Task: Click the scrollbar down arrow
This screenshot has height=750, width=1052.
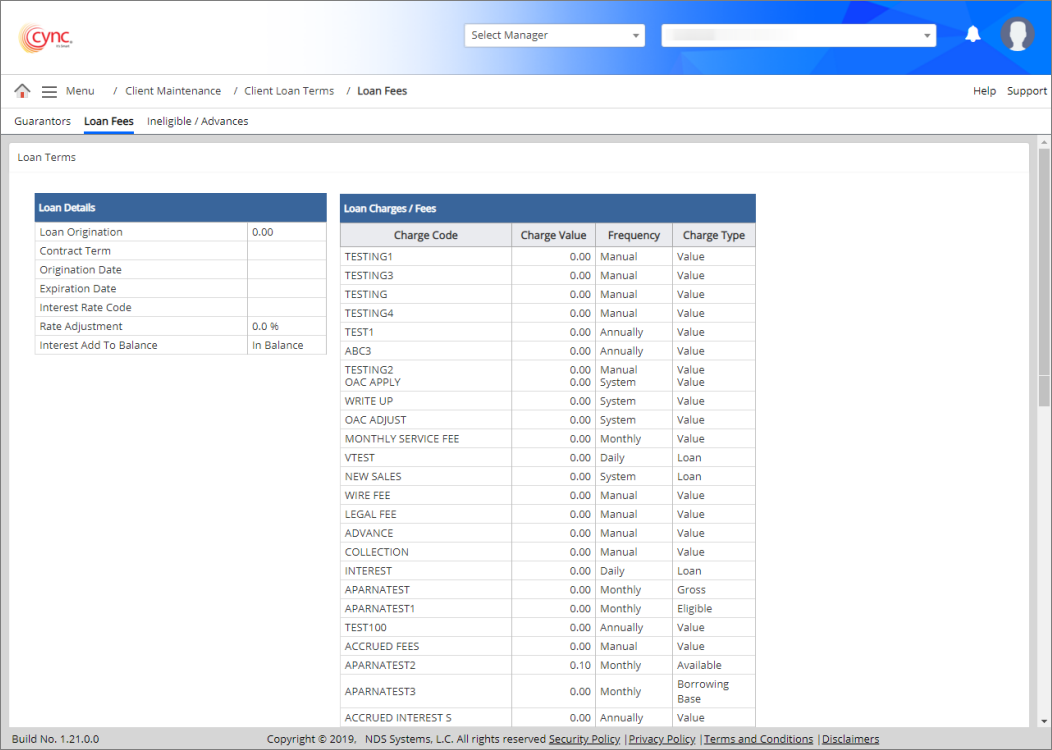Action: point(1044,720)
